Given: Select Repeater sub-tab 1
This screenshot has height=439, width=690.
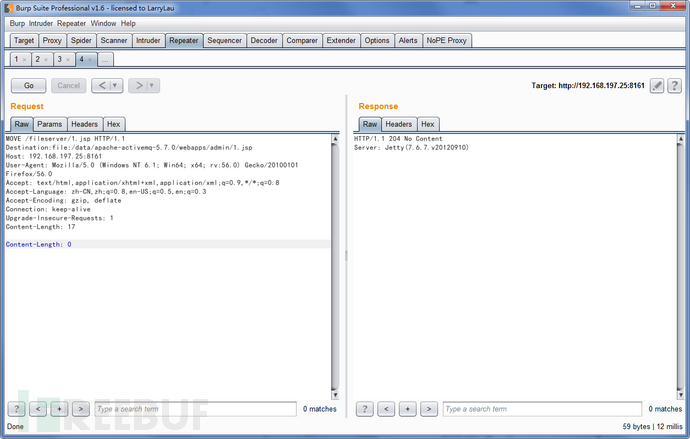Looking at the screenshot, I should point(16,59).
